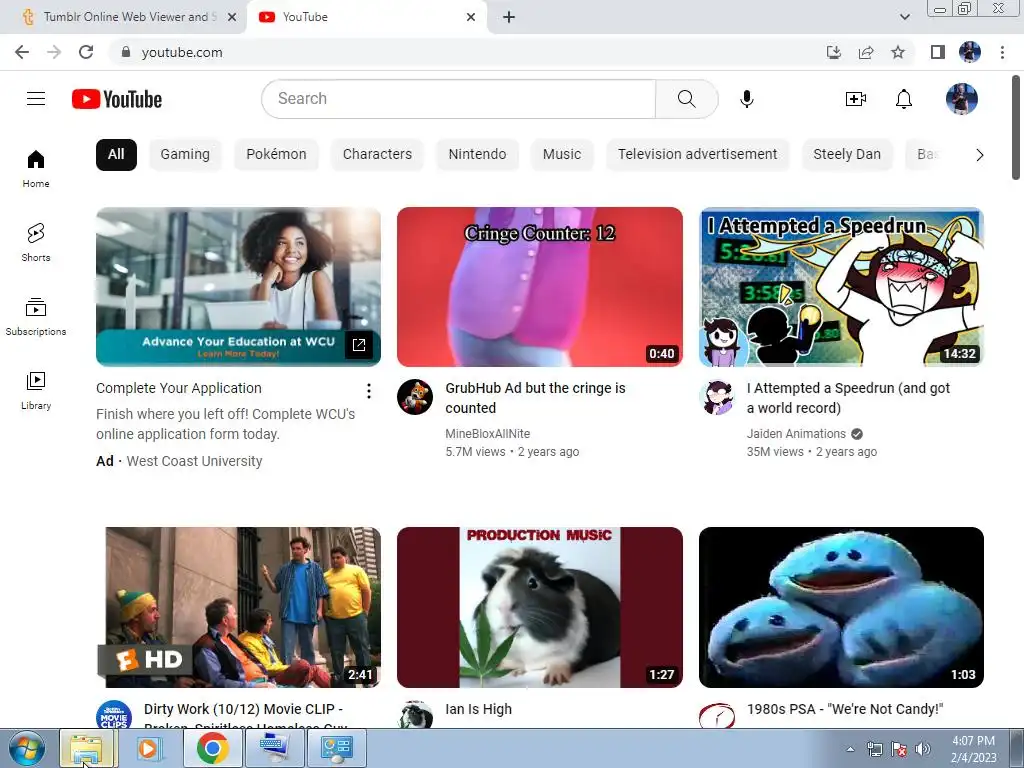Open the Create video camera icon
This screenshot has width=1024, height=768.
[856, 99]
